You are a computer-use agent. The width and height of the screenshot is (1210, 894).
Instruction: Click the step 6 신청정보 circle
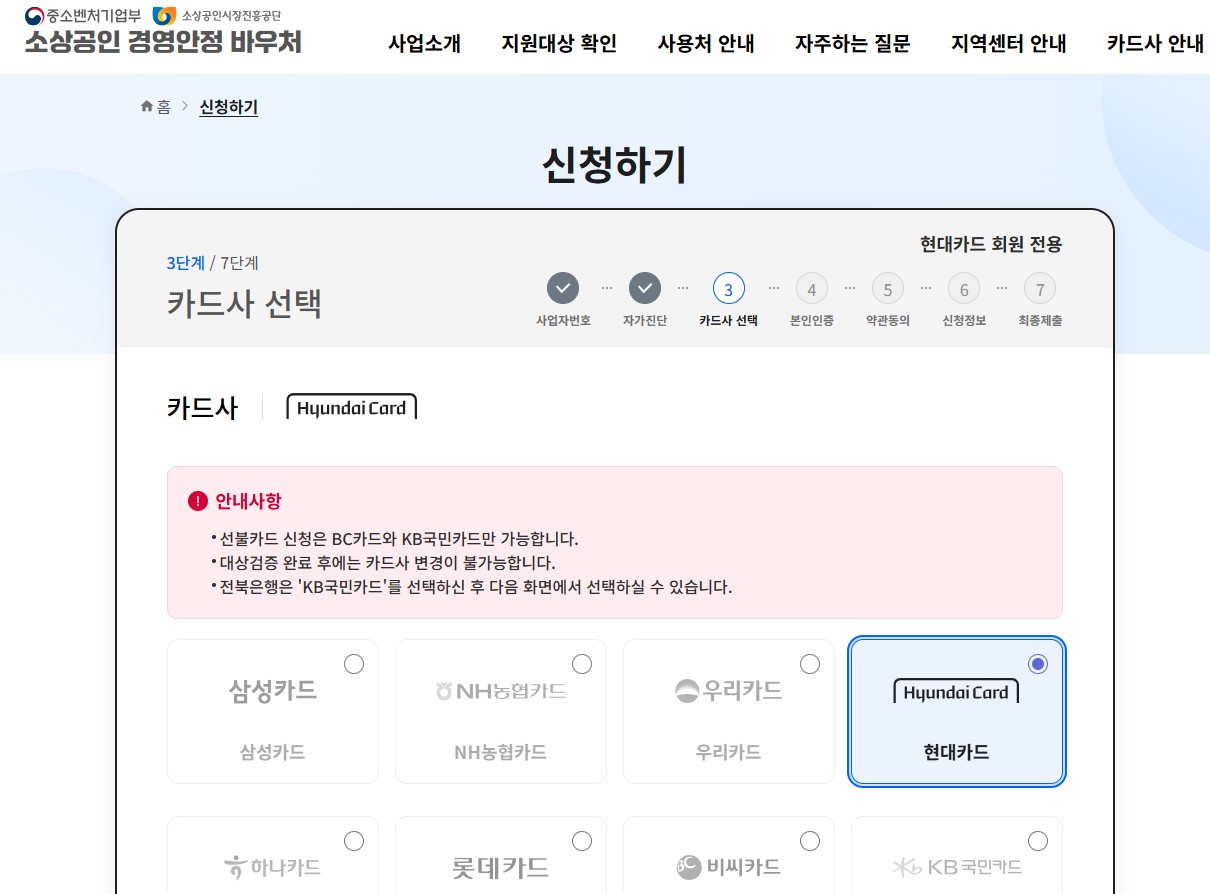click(x=964, y=289)
